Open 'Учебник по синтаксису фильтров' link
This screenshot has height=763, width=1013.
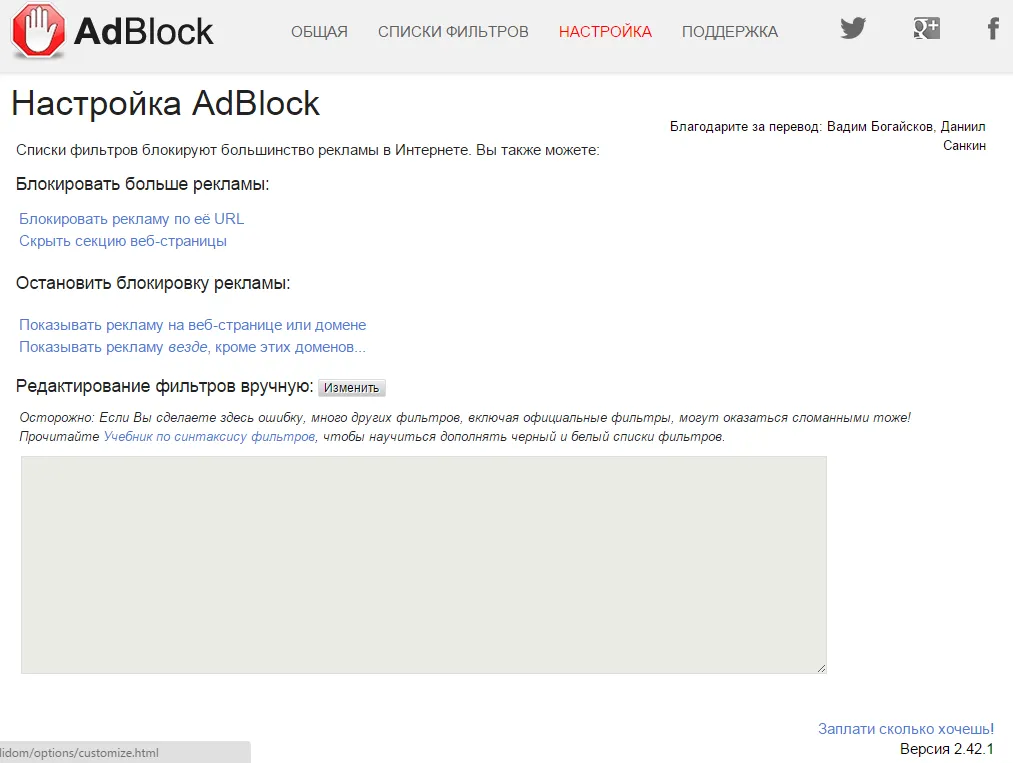click(x=209, y=437)
